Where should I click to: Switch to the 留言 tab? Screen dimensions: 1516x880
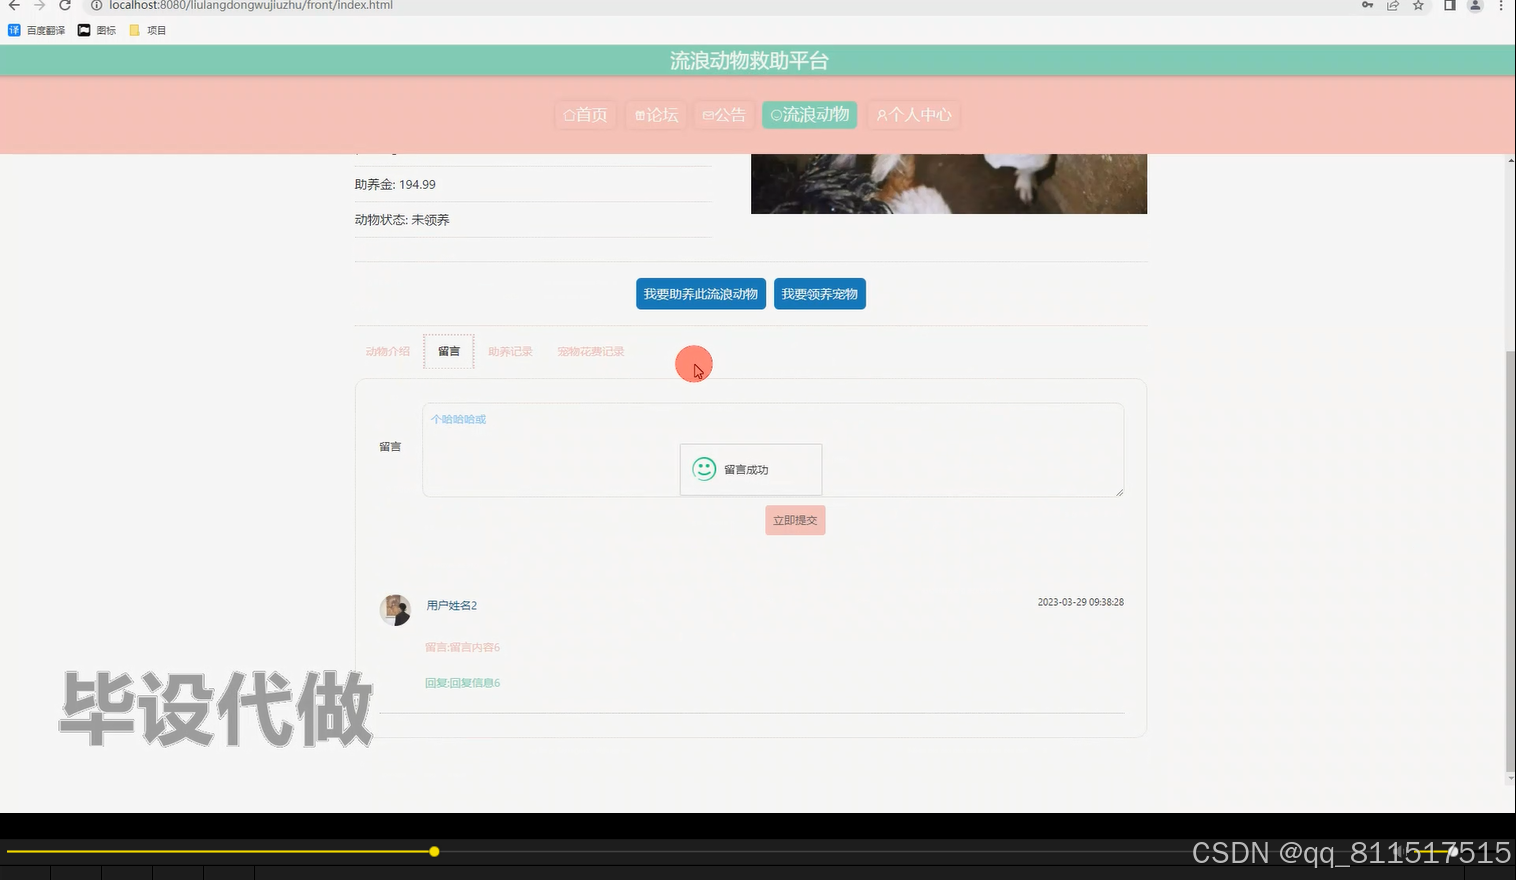pyautogui.click(x=449, y=352)
